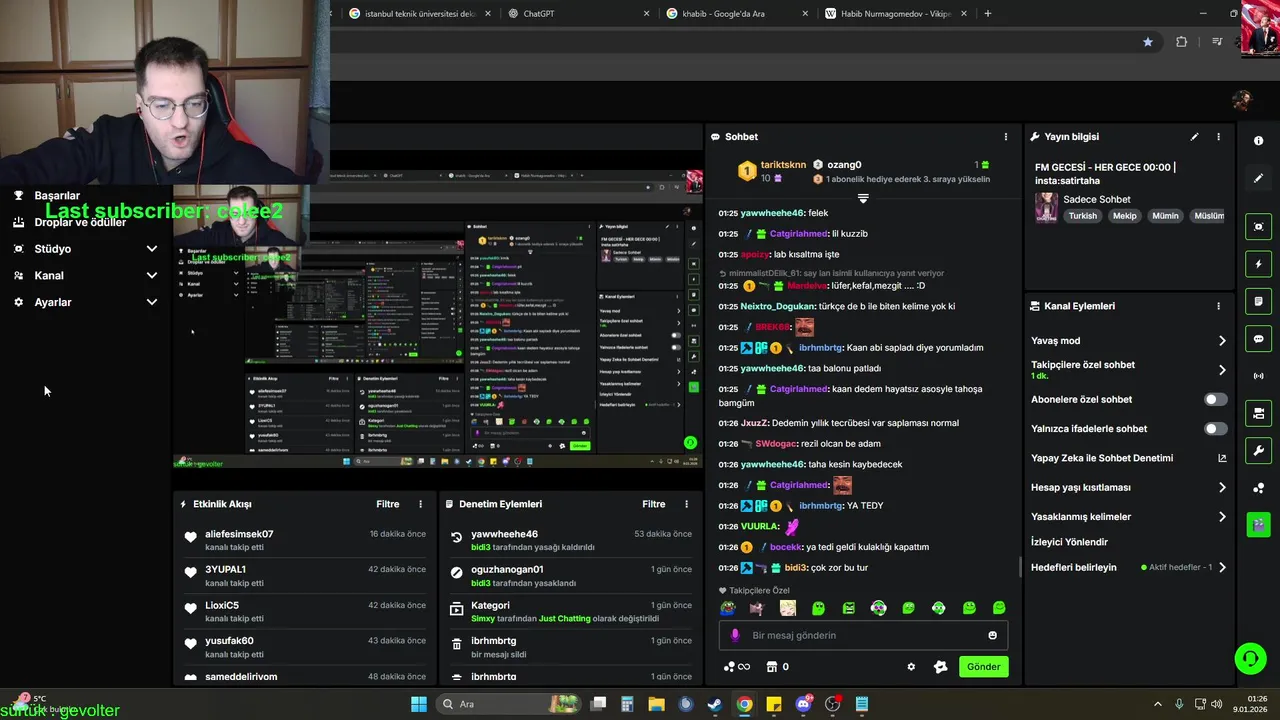Click the green clapperboard clip icon
Screen dimensions: 1280x720
[x=1258, y=524]
